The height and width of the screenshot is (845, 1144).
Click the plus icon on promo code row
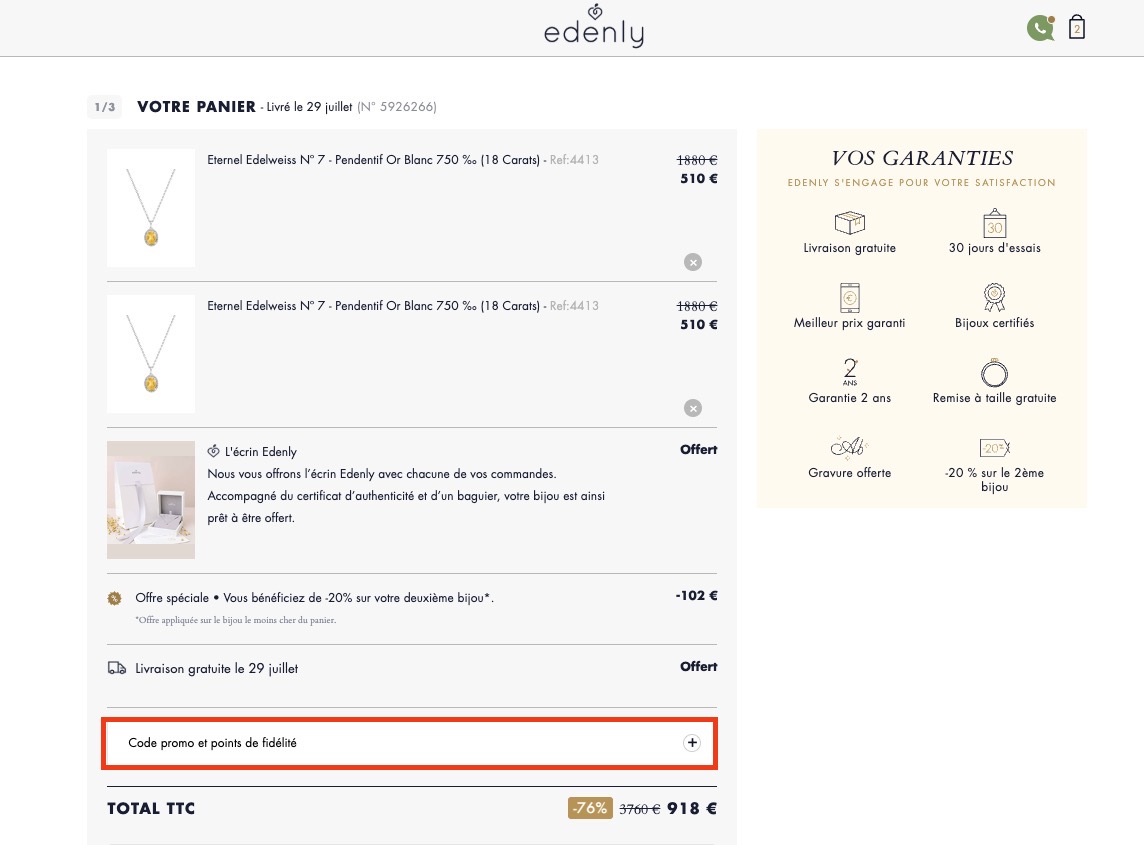[x=692, y=743]
